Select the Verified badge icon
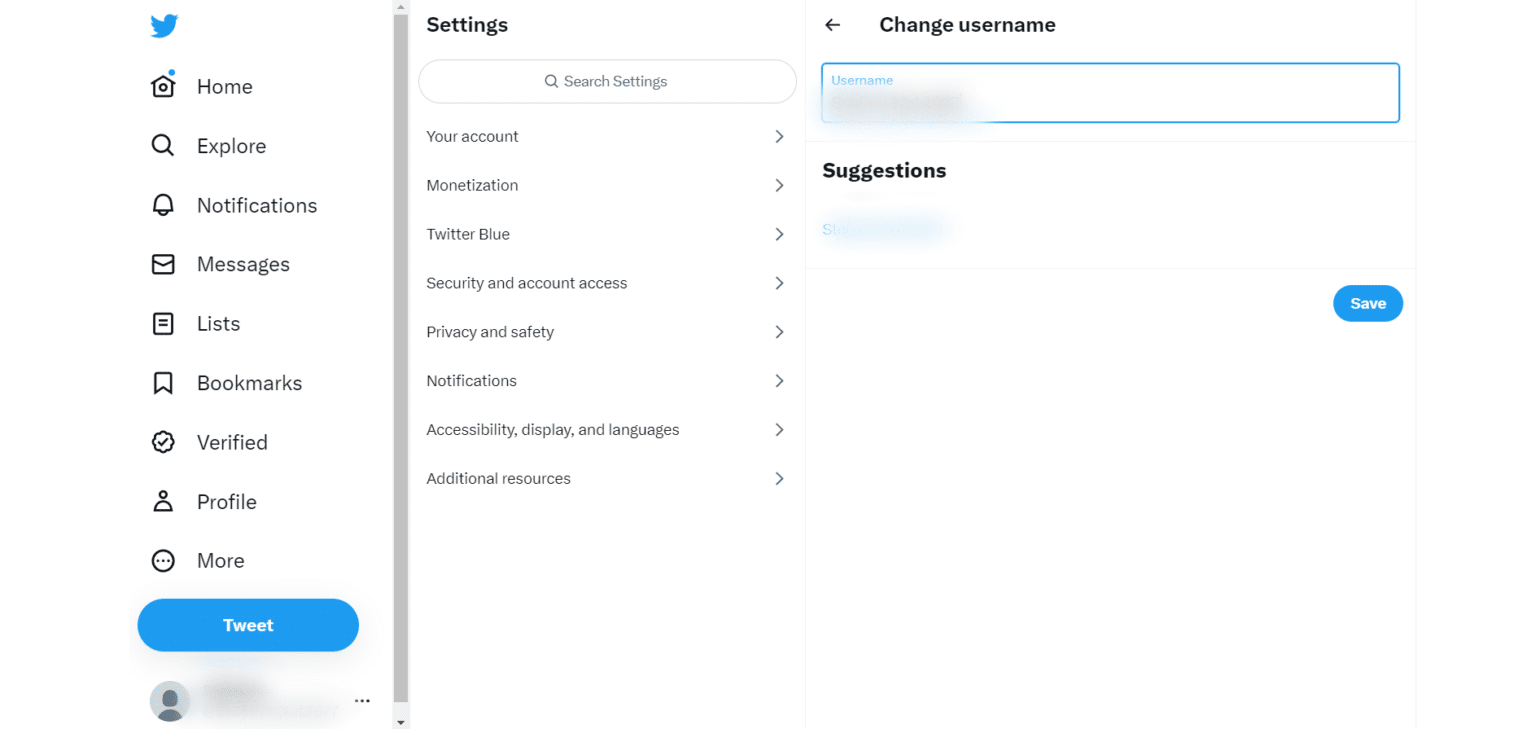 coord(162,441)
